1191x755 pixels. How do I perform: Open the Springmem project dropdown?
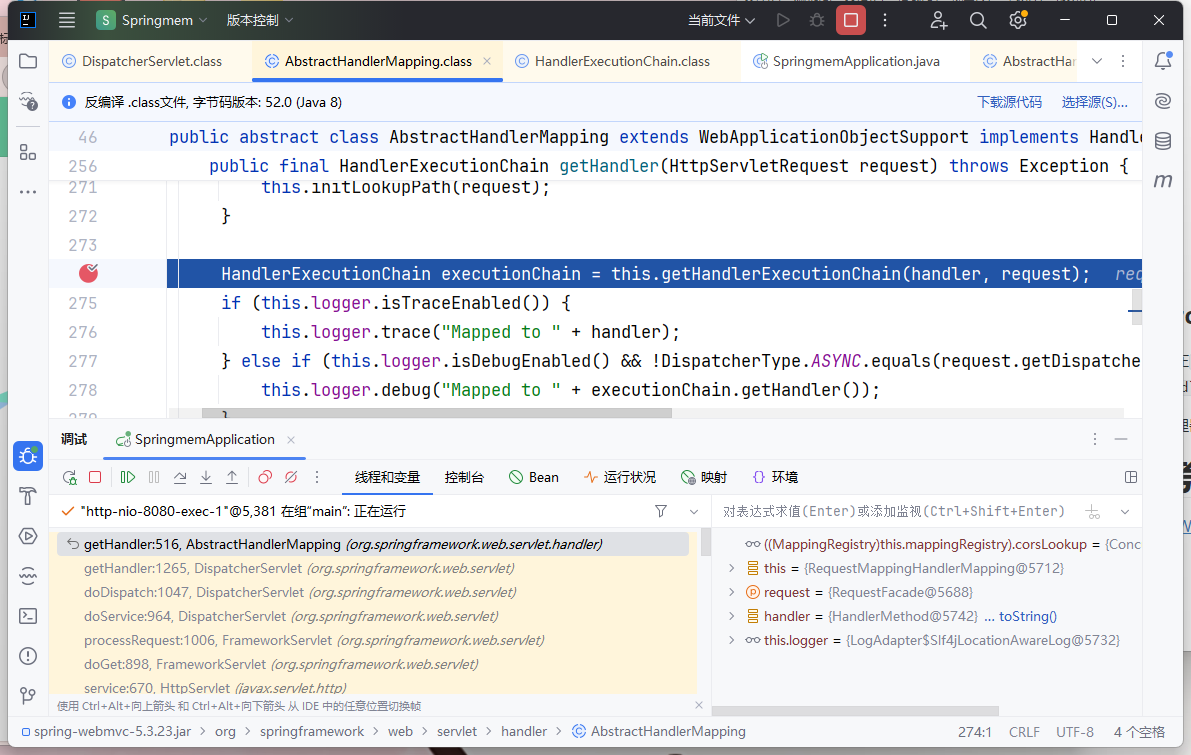tap(153, 20)
